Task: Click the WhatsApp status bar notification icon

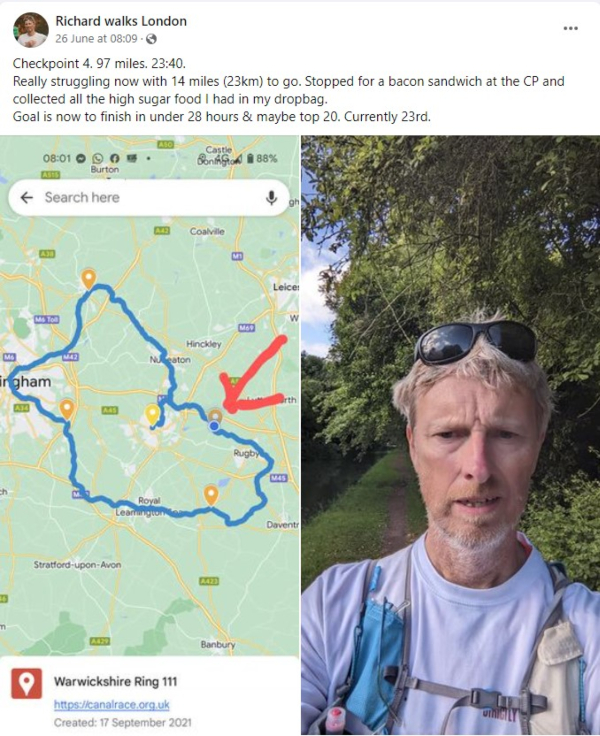Action: [x=98, y=159]
